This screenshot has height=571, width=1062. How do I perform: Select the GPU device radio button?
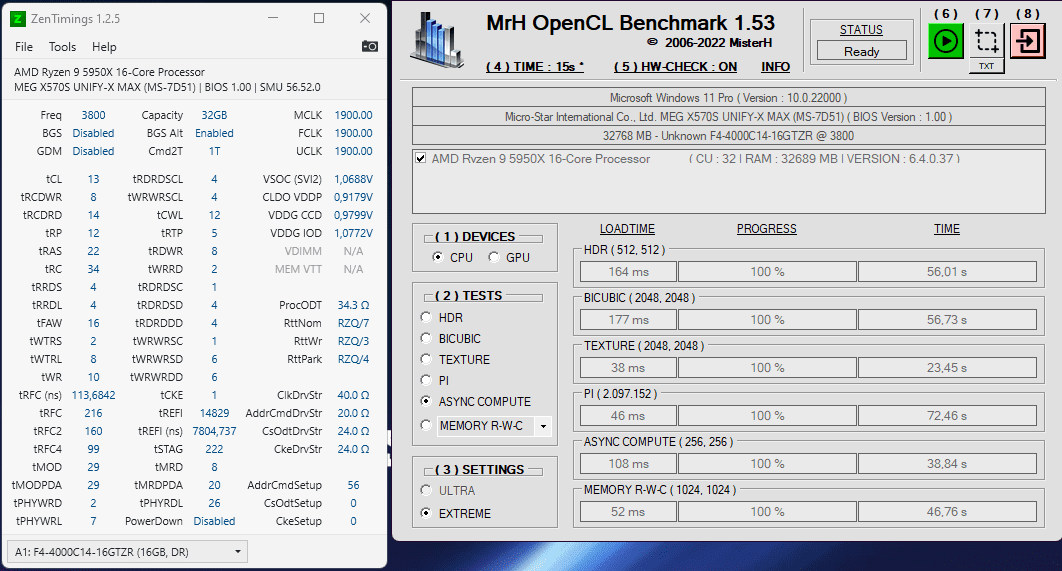(x=494, y=257)
